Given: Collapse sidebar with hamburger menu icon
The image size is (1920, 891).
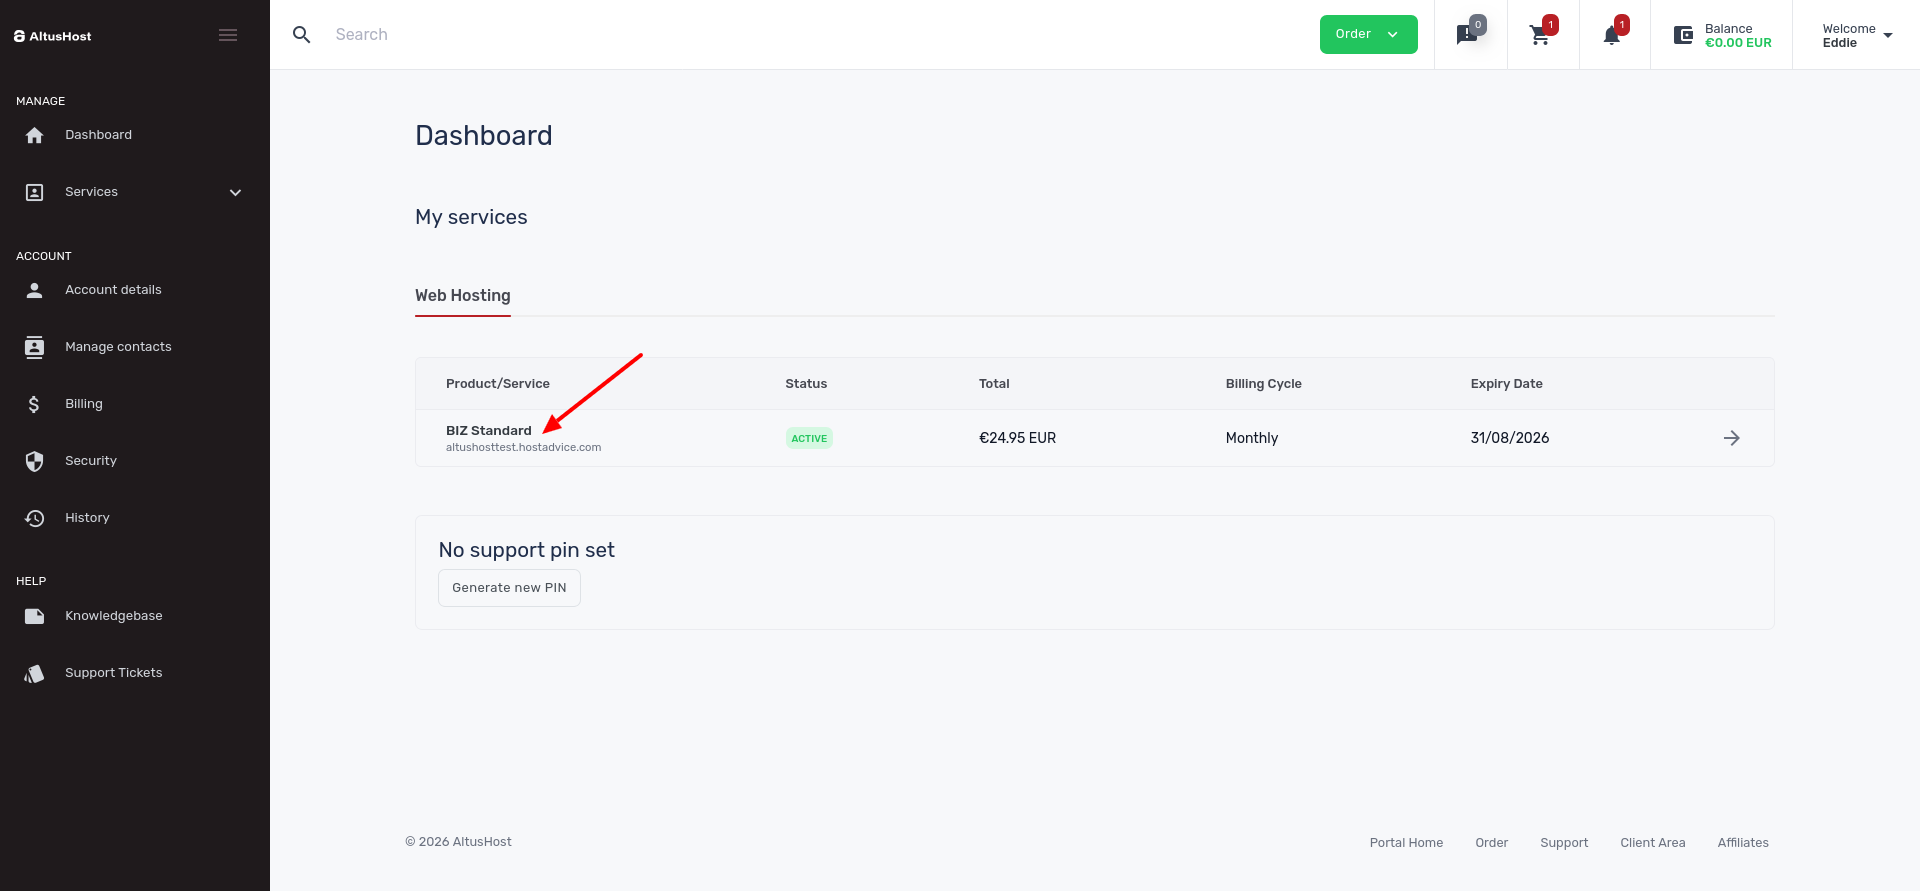Looking at the screenshot, I should (x=228, y=35).
